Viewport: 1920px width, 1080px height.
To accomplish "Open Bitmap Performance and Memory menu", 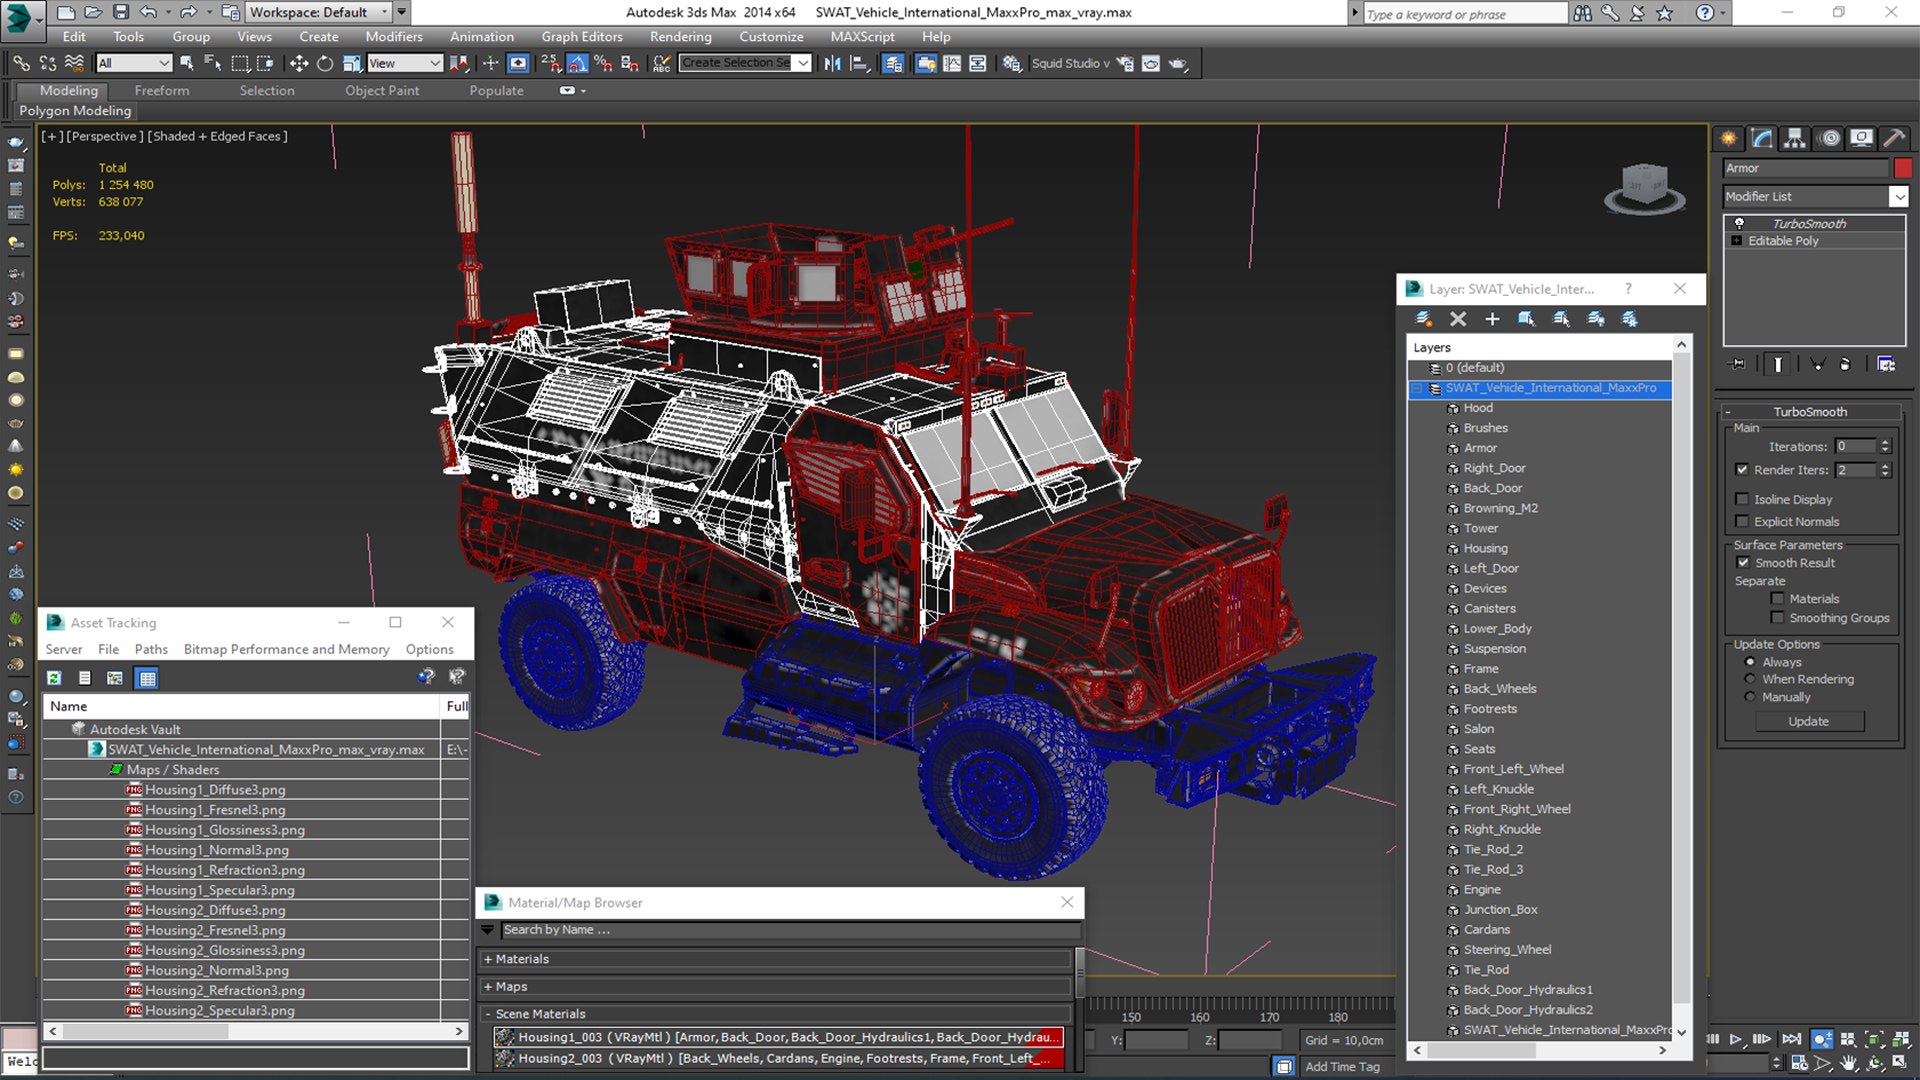I will tap(286, 650).
